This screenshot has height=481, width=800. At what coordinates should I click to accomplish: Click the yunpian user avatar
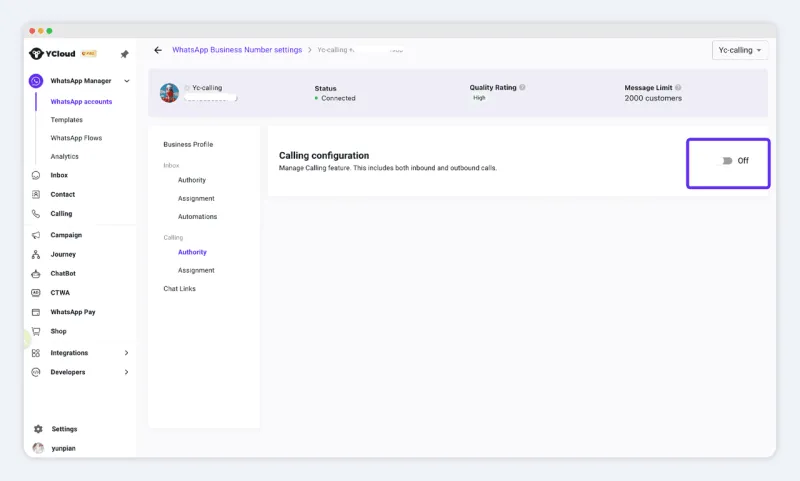tap(38, 448)
